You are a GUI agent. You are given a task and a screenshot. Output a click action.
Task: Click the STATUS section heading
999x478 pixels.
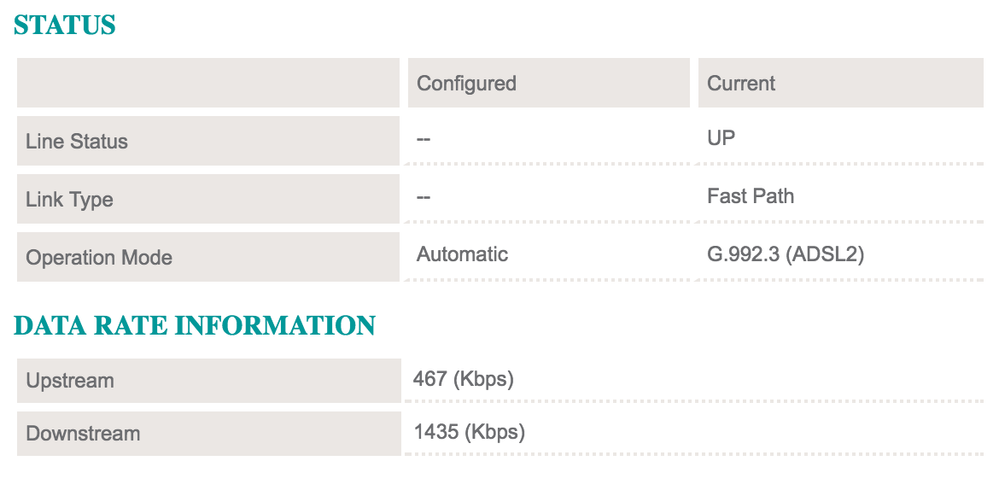coord(64,25)
